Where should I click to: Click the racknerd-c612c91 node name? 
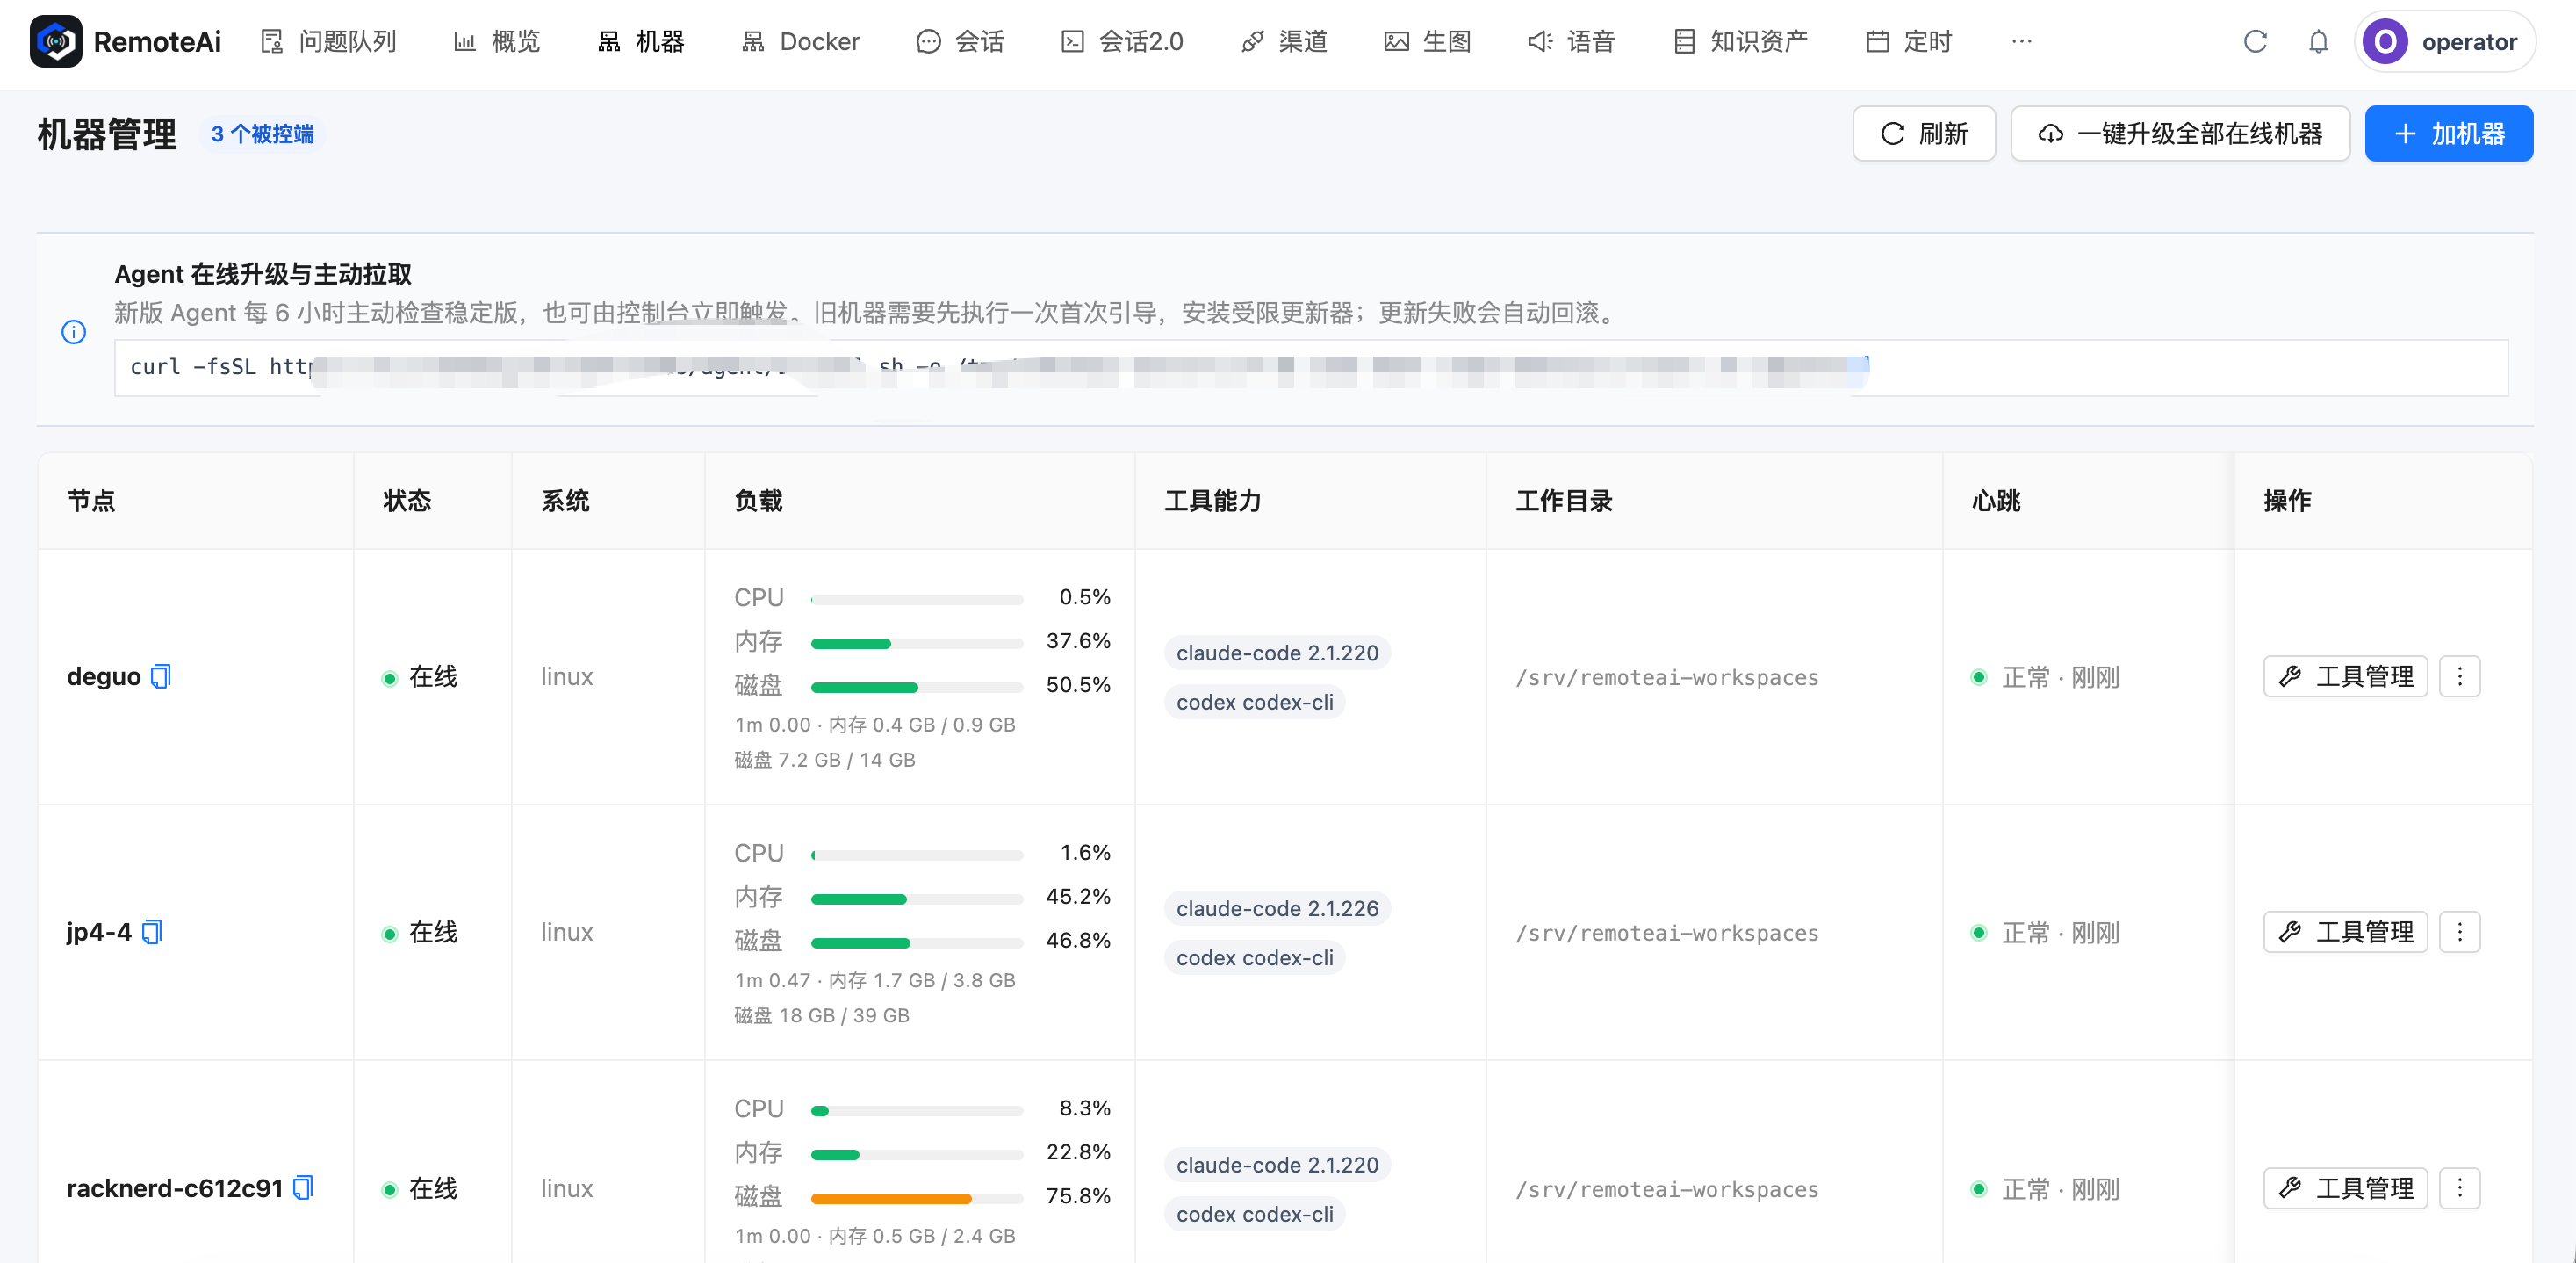point(175,1188)
